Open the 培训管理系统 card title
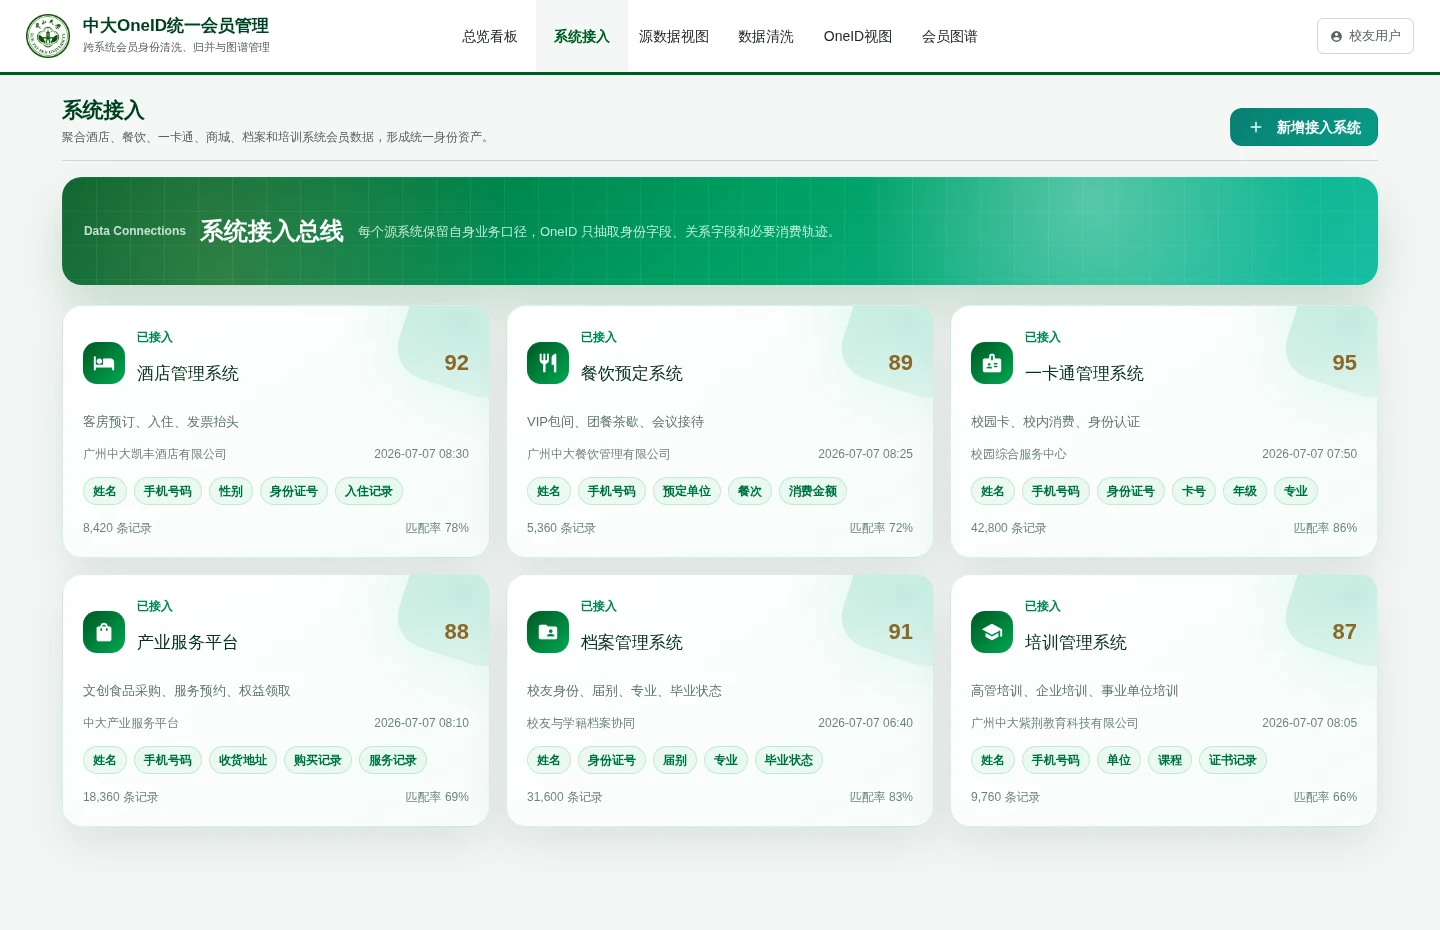1440x930 pixels. click(x=1076, y=642)
